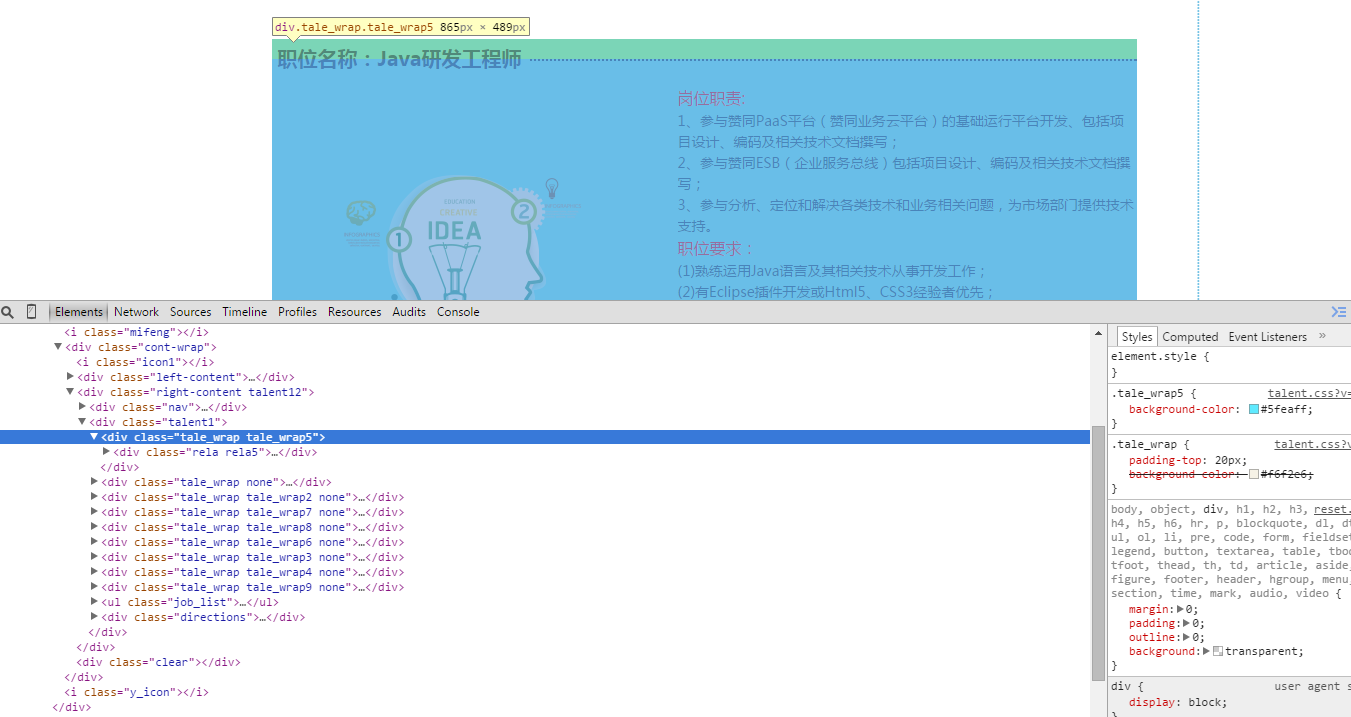Open the Computed styles tab

tap(1190, 337)
